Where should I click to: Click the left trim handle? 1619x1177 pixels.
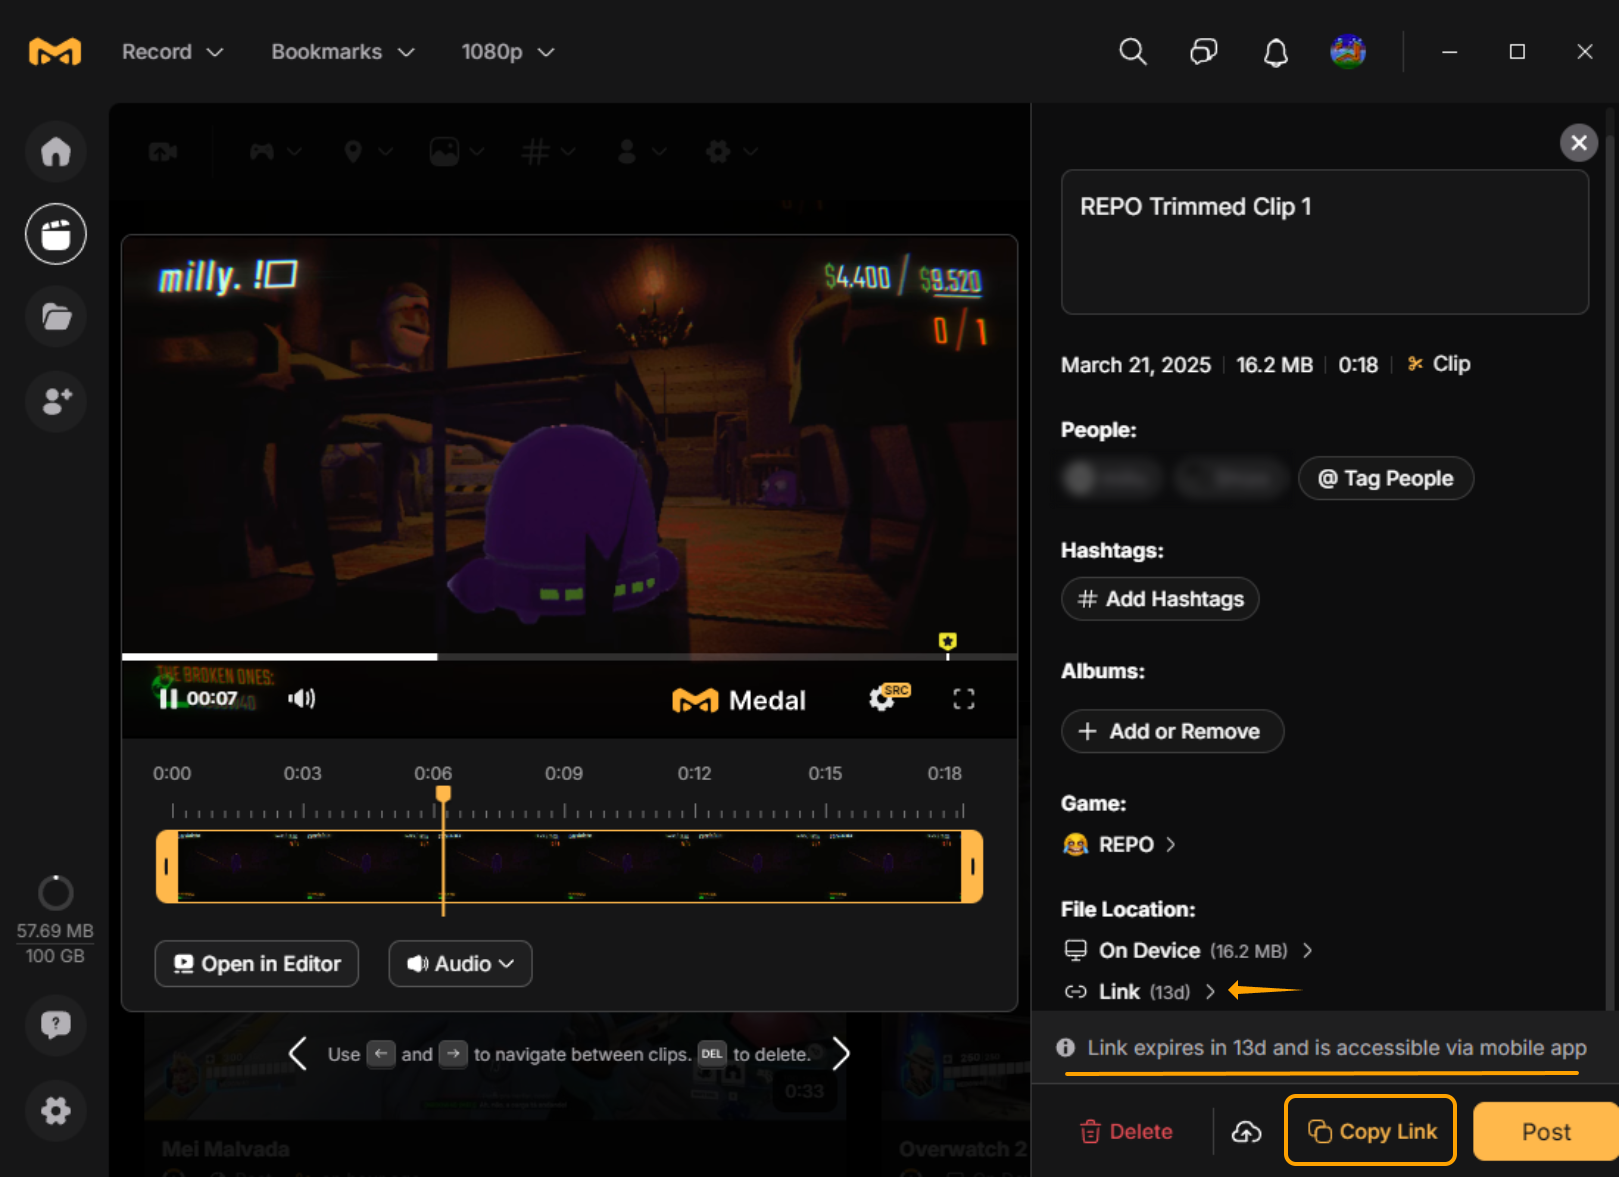(x=167, y=866)
